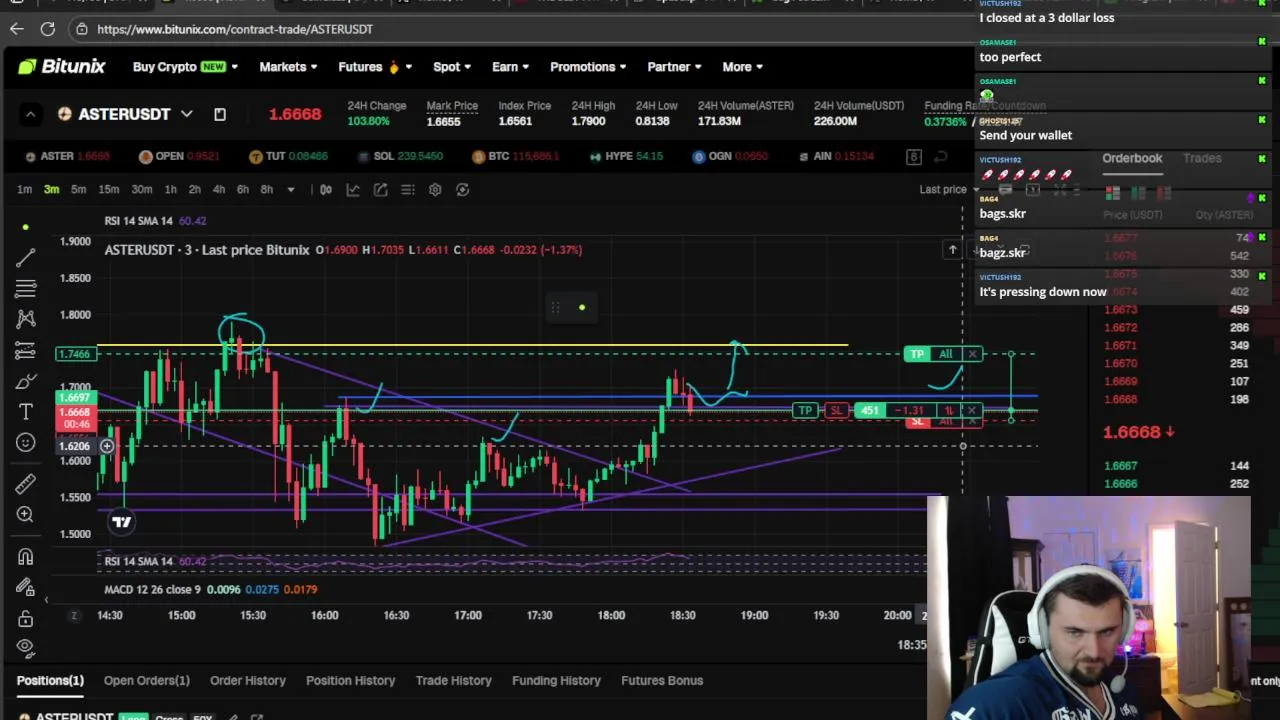Lock all drawing tools
The height and width of the screenshot is (720, 1280).
click(26, 619)
